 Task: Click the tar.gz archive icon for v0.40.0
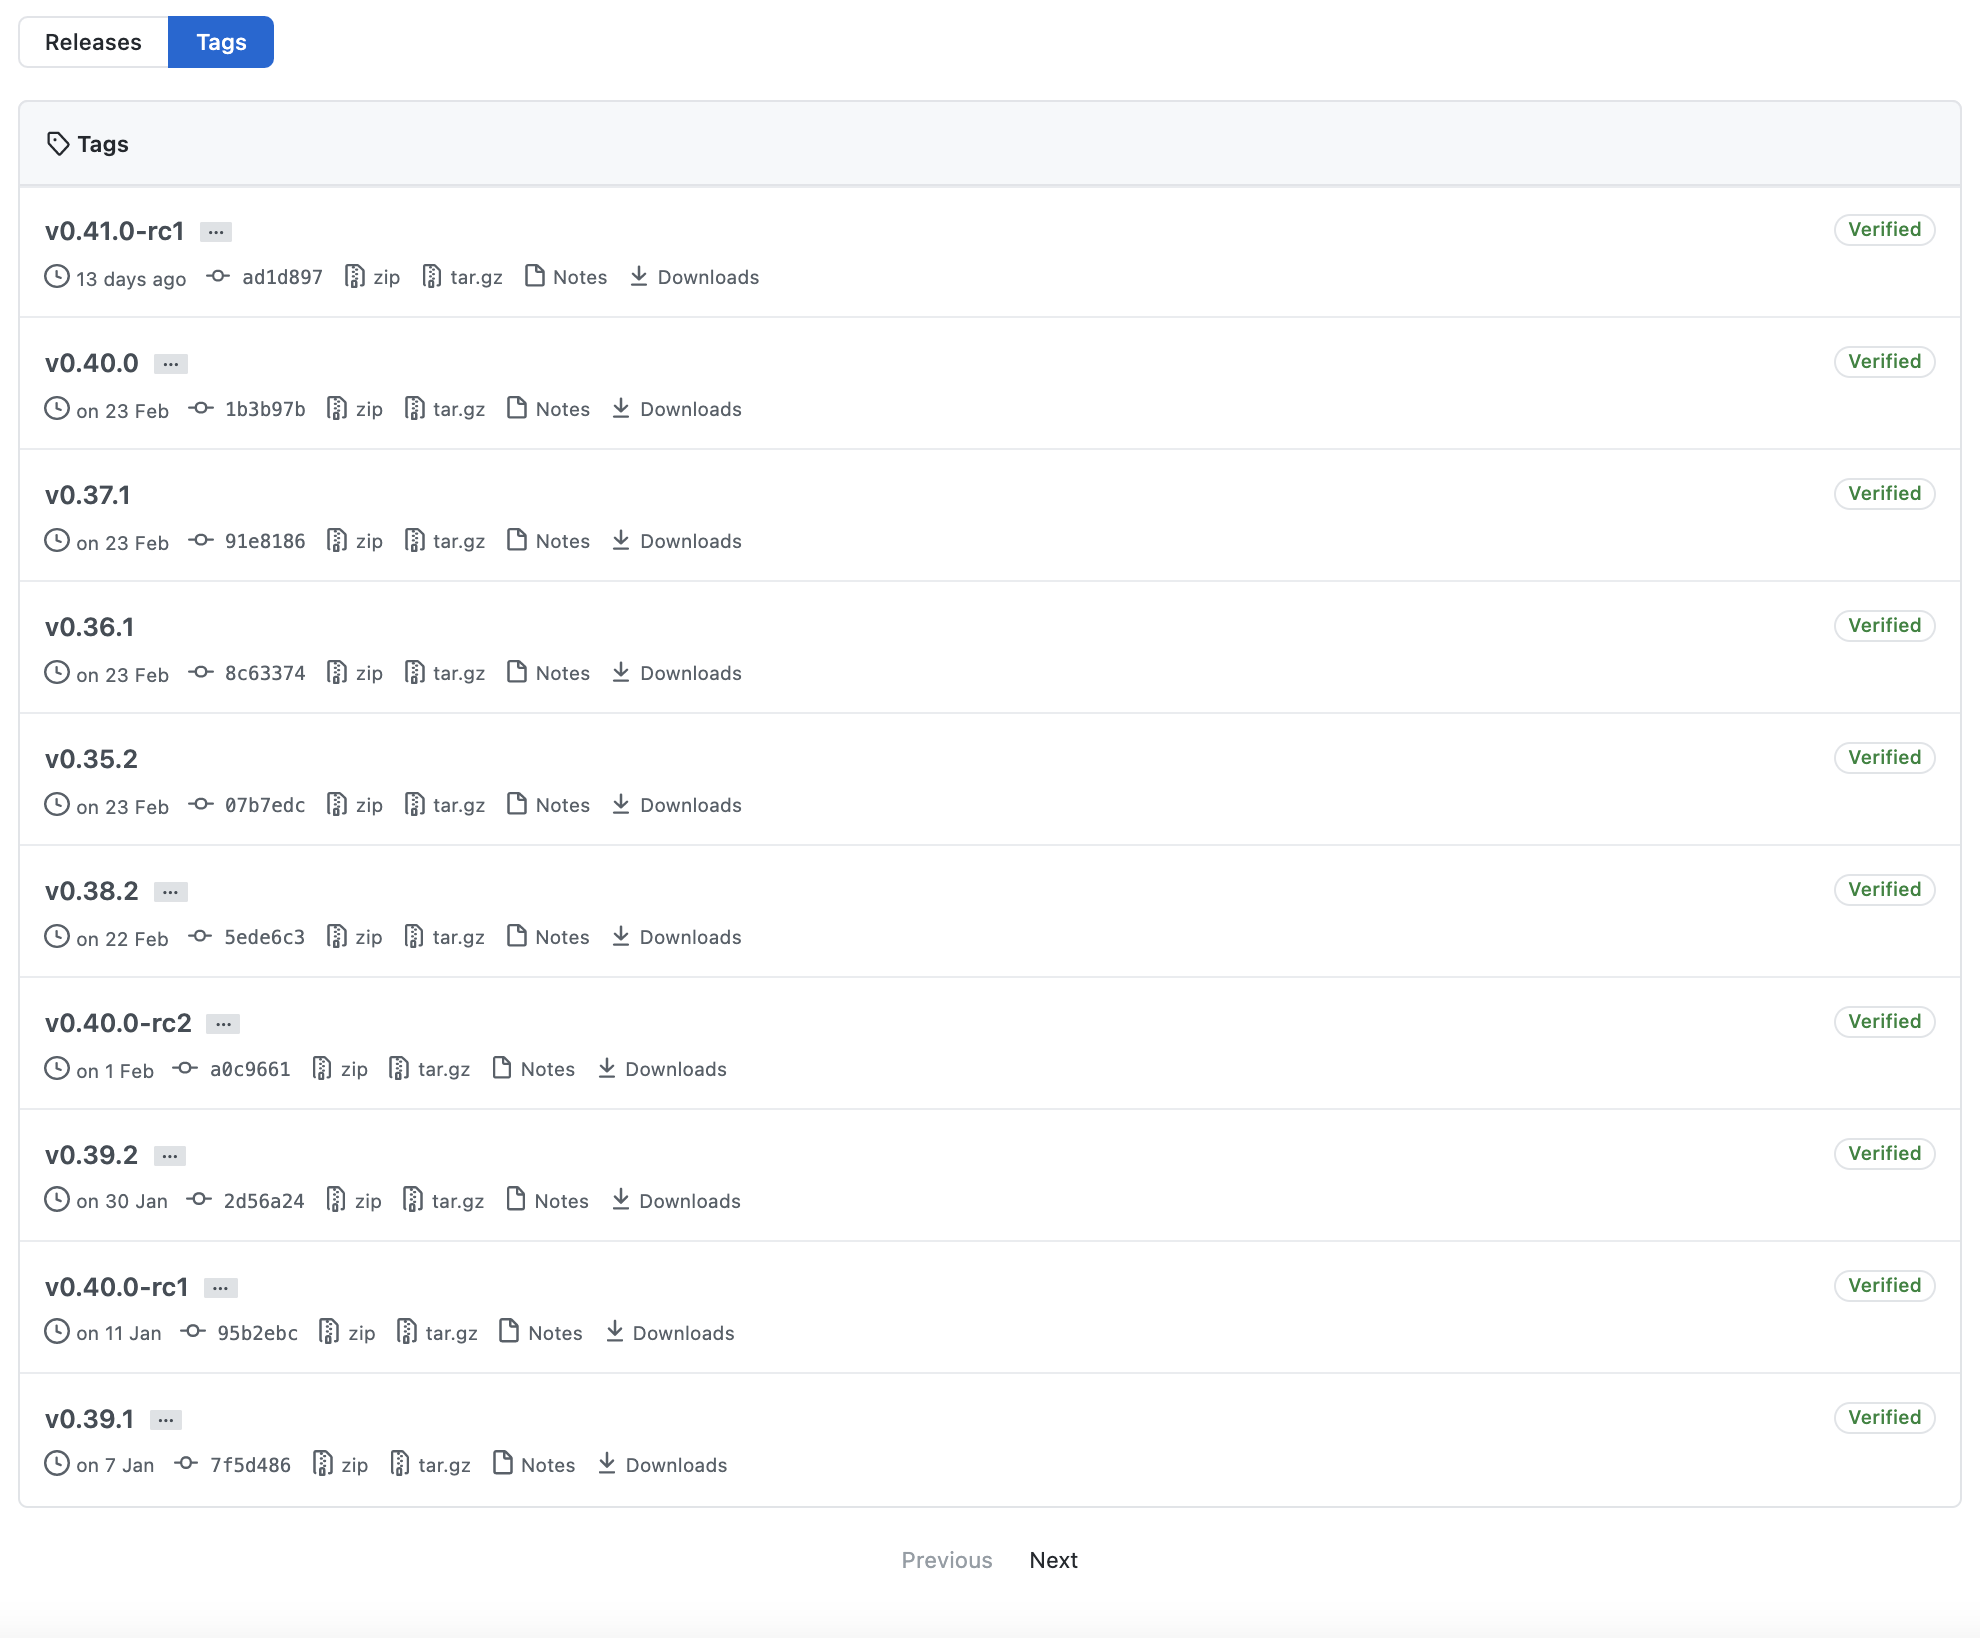tap(414, 409)
